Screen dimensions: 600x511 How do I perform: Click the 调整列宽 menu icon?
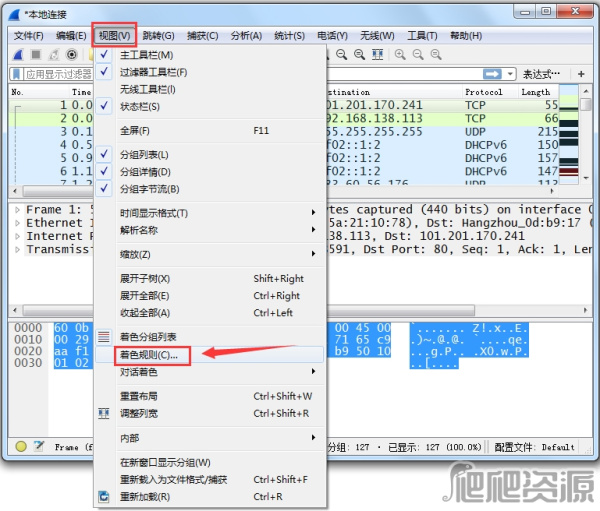point(104,413)
